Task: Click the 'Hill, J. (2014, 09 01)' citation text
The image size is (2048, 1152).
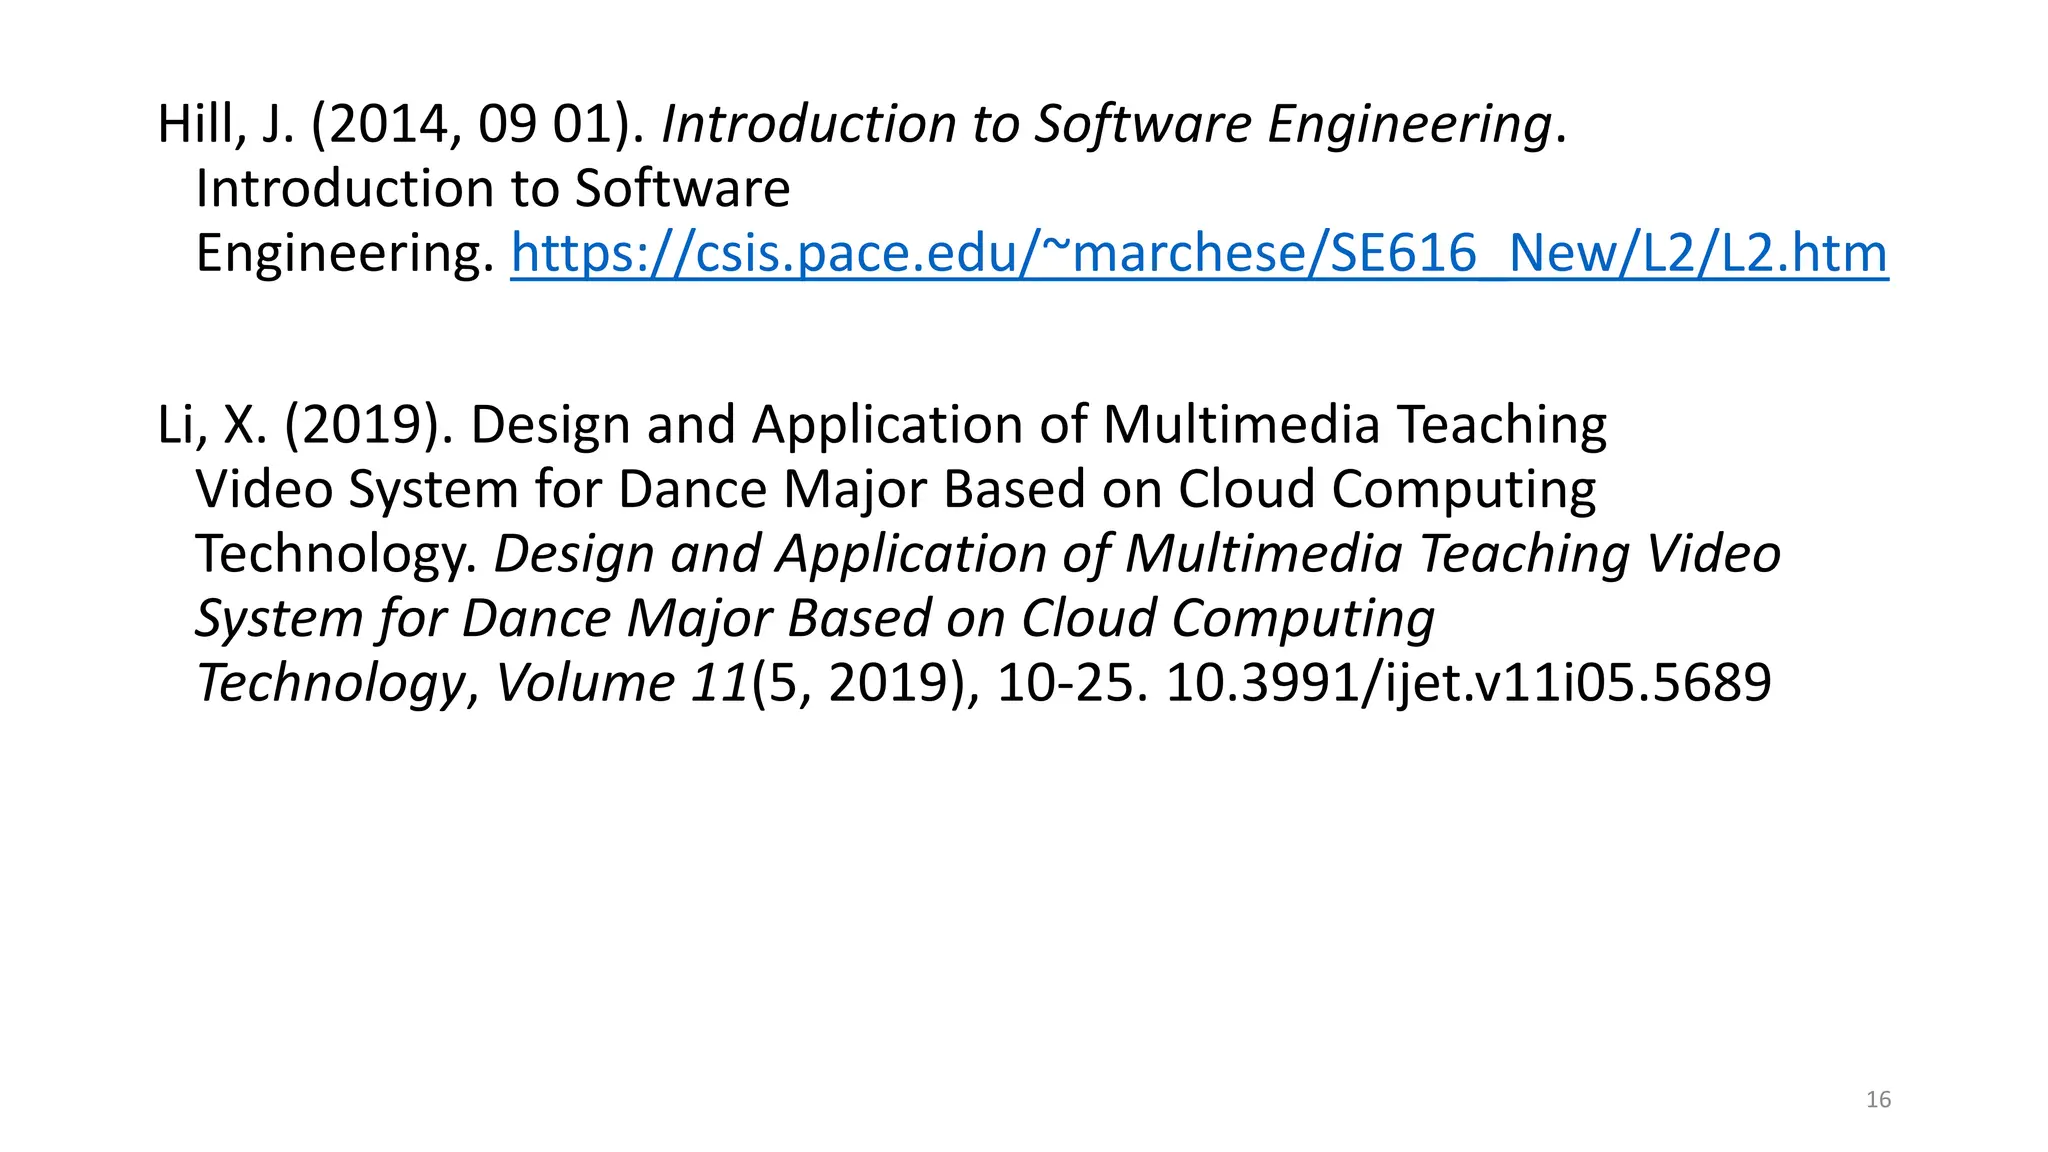Action: coord(401,125)
